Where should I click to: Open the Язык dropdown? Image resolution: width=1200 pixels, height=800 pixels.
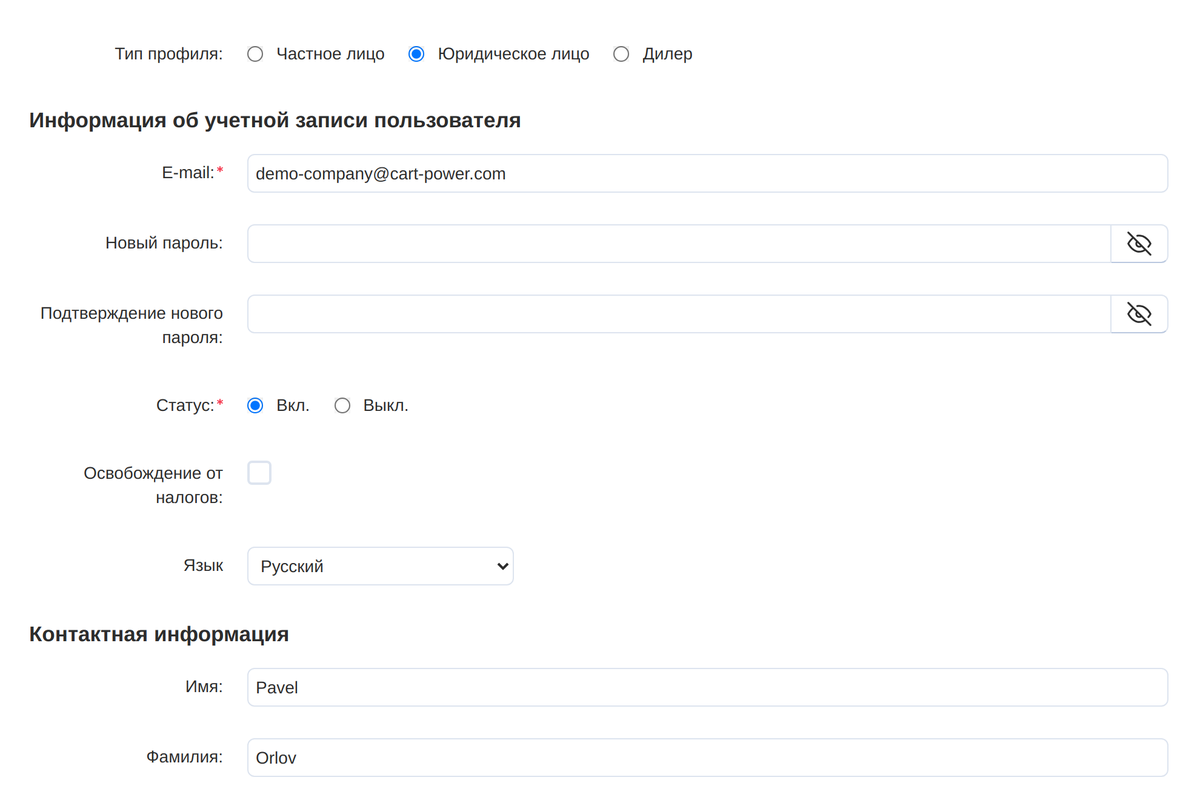click(x=380, y=566)
